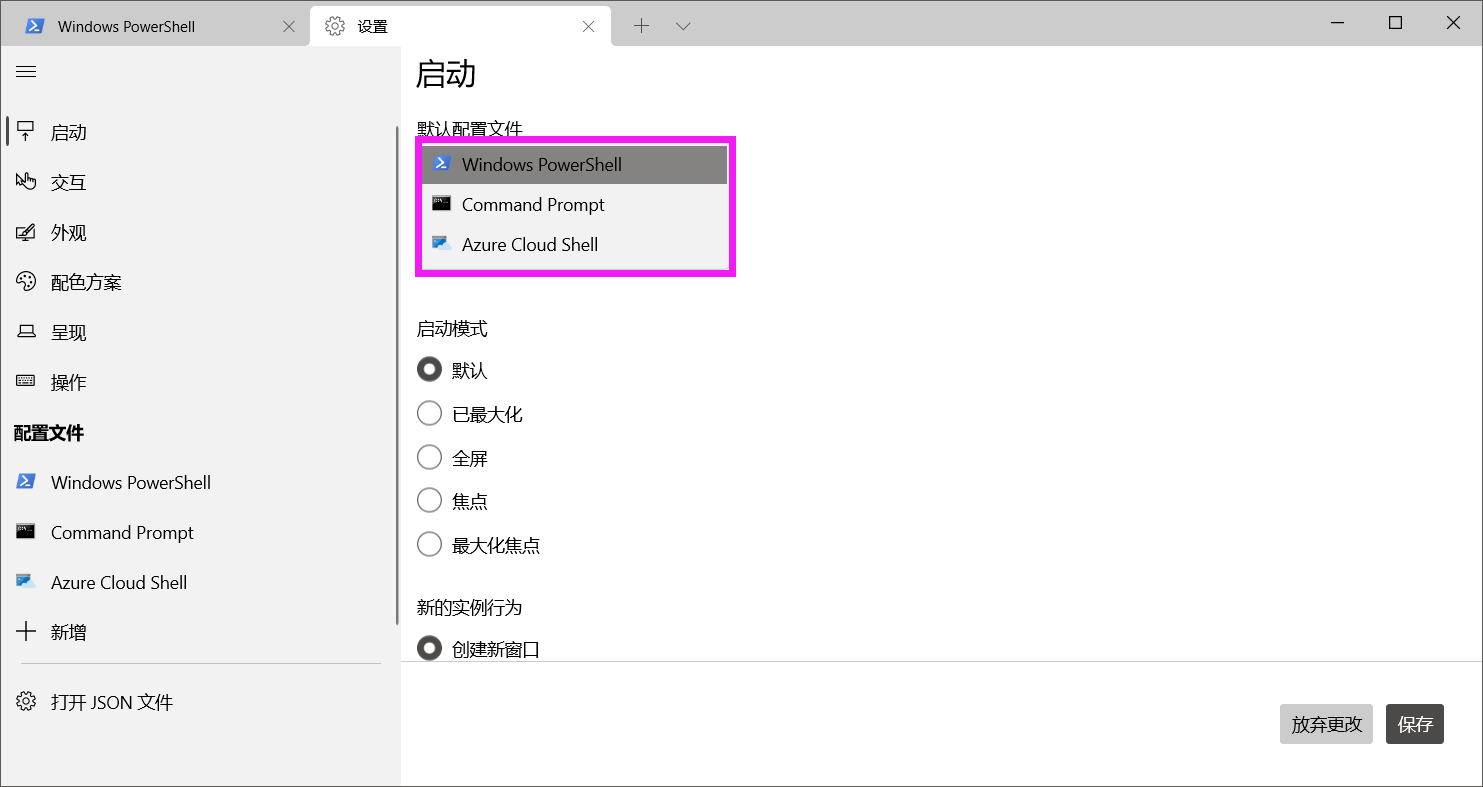Open the 呈现 settings page
Viewport: 1483px width, 787px height.
200,332
